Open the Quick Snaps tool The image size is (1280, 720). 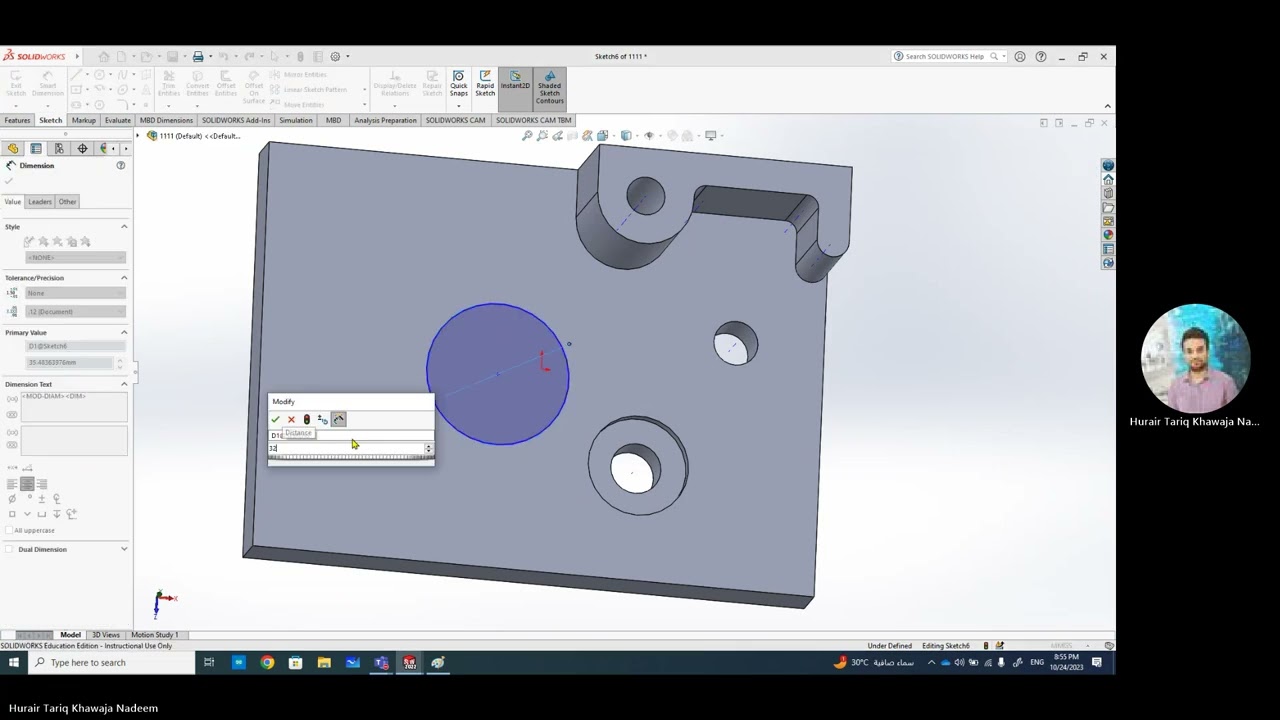(458, 83)
